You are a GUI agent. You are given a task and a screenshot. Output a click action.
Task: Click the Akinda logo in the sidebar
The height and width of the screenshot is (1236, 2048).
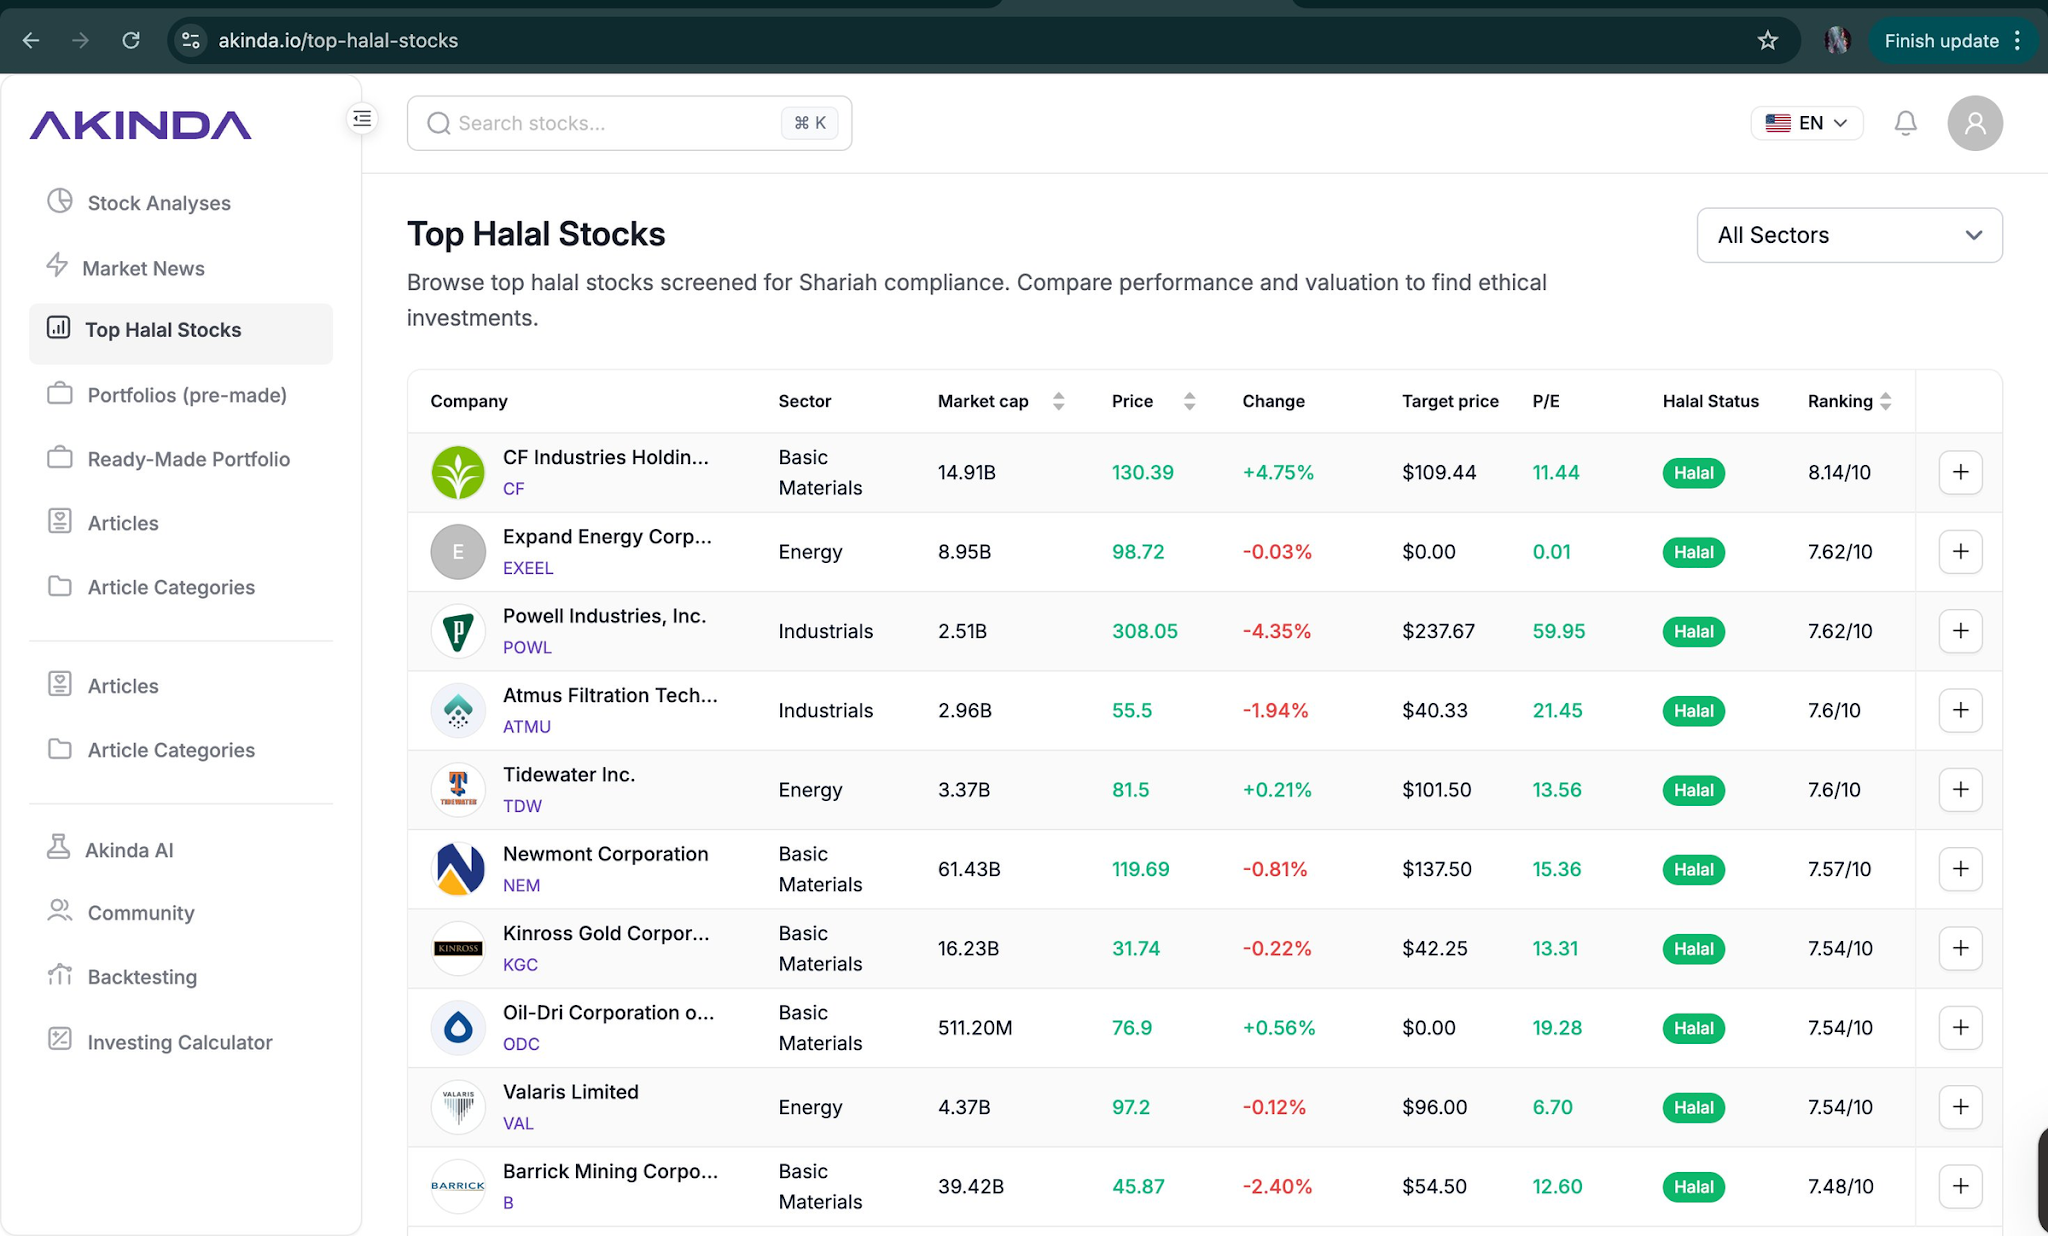pyautogui.click(x=140, y=125)
